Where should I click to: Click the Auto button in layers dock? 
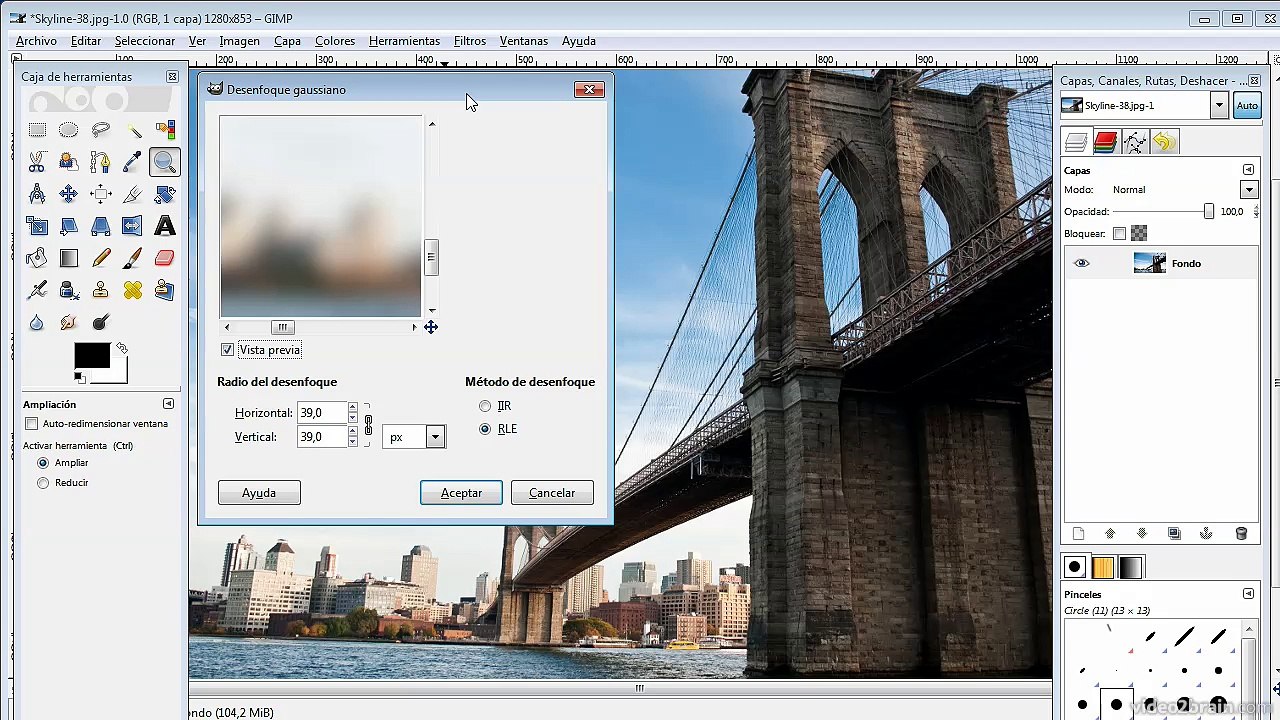1247,105
